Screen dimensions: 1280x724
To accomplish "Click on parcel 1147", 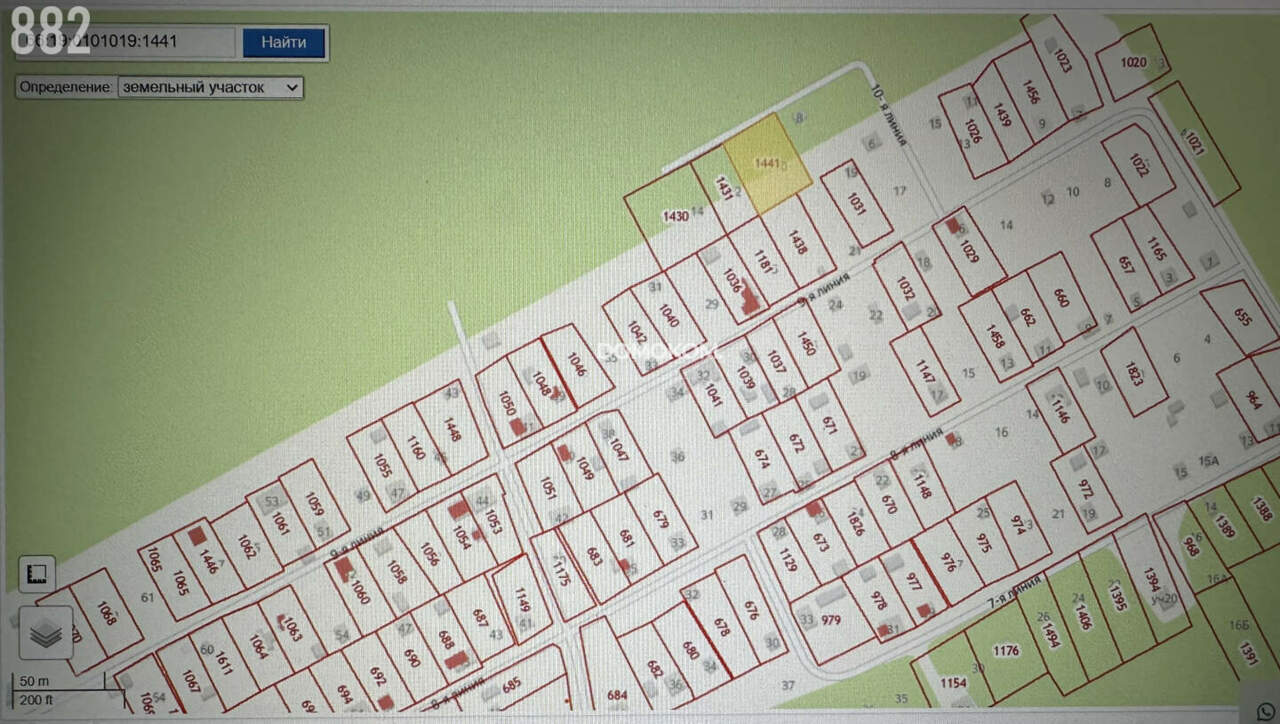I will [x=925, y=373].
